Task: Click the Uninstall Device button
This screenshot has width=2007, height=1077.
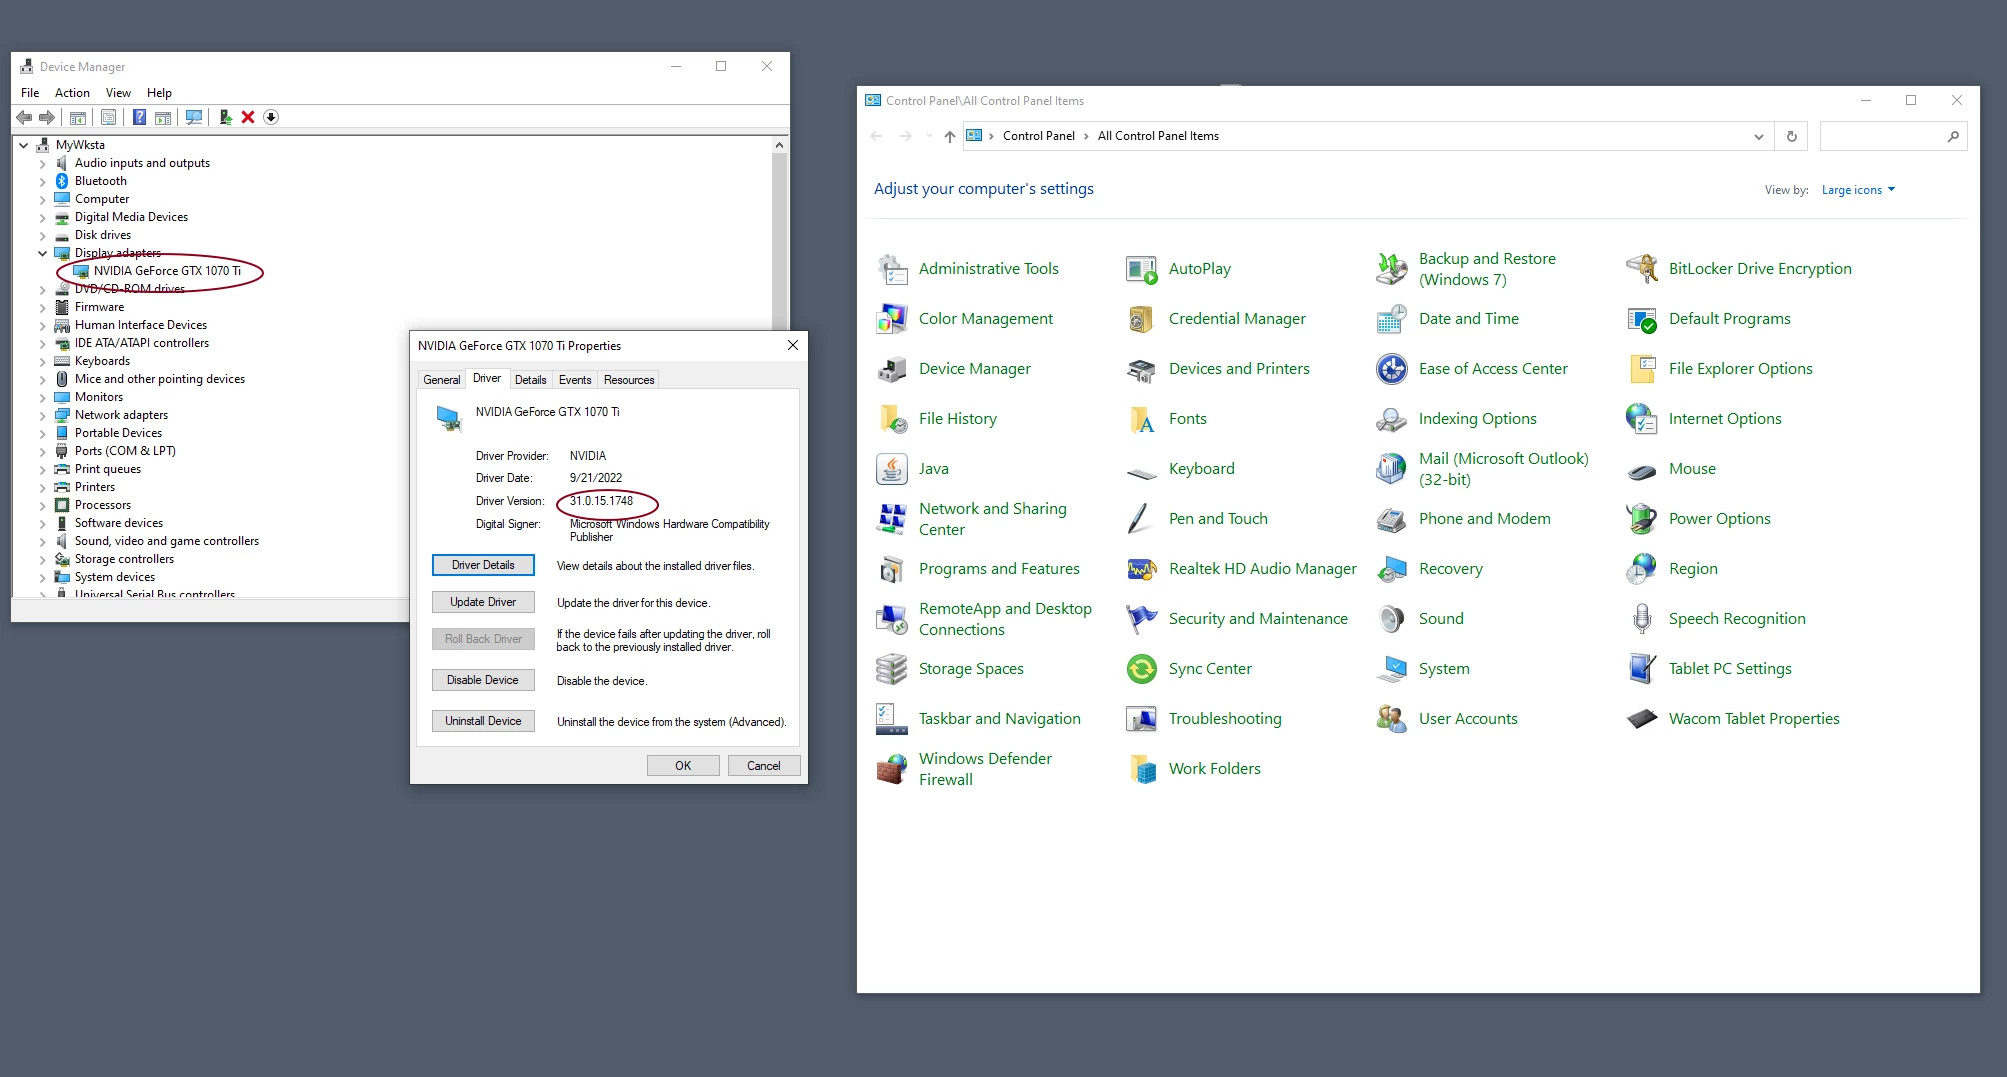Action: (483, 721)
